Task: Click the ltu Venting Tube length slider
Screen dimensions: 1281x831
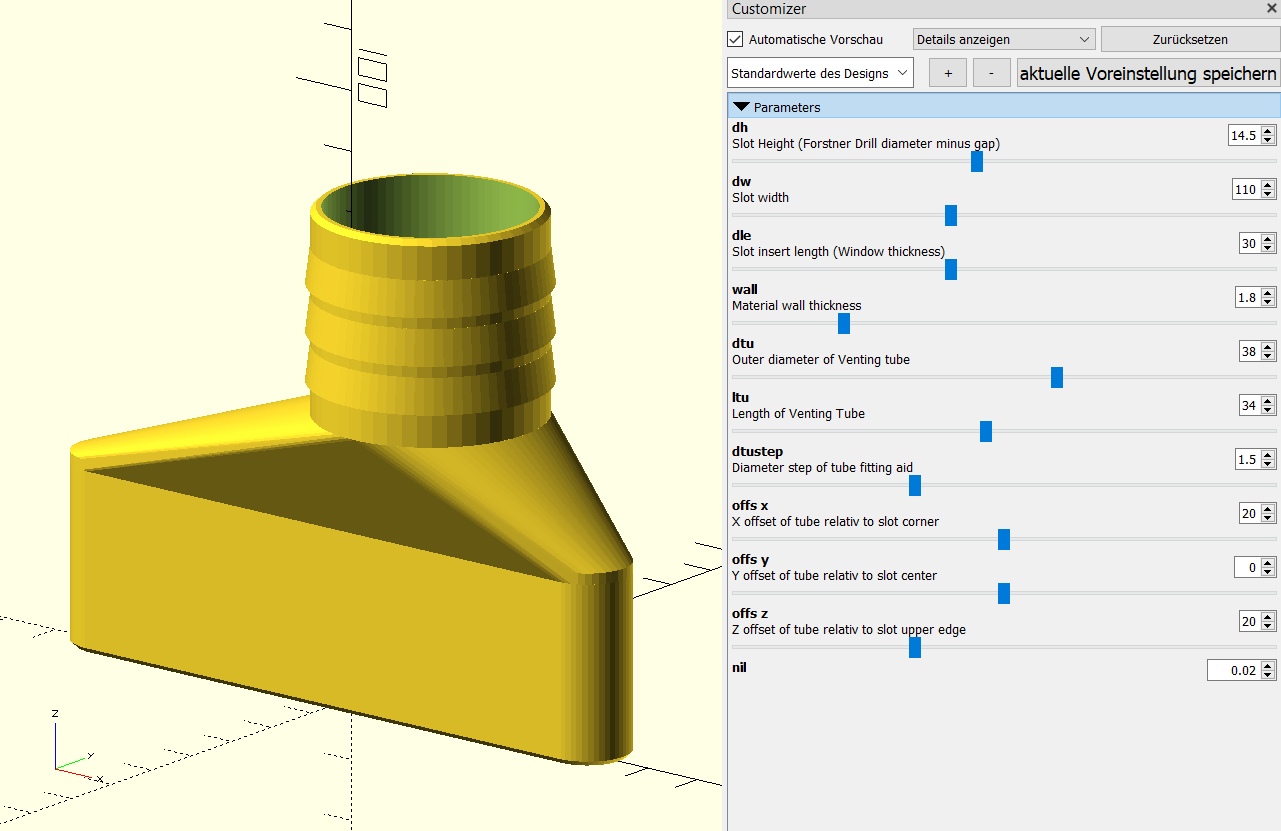Action: click(x=985, y=431)
